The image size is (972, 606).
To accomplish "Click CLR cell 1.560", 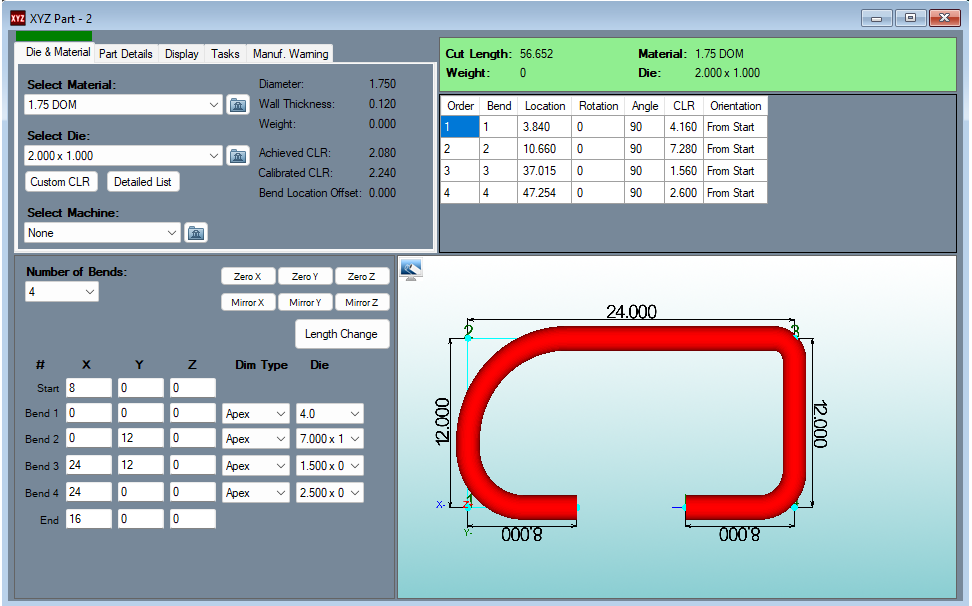I will click(684, 171).
